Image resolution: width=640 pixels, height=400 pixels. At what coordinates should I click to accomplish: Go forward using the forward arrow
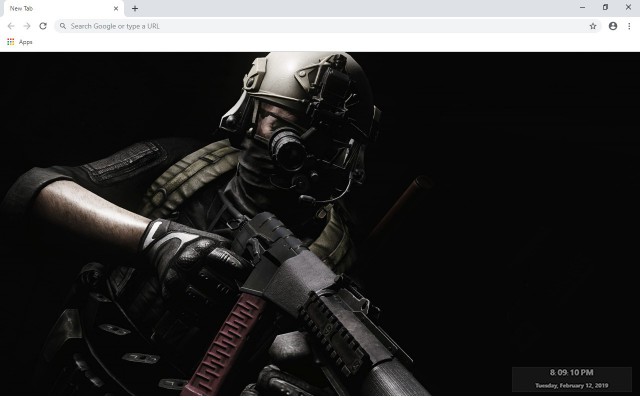[x=27, y=26]
